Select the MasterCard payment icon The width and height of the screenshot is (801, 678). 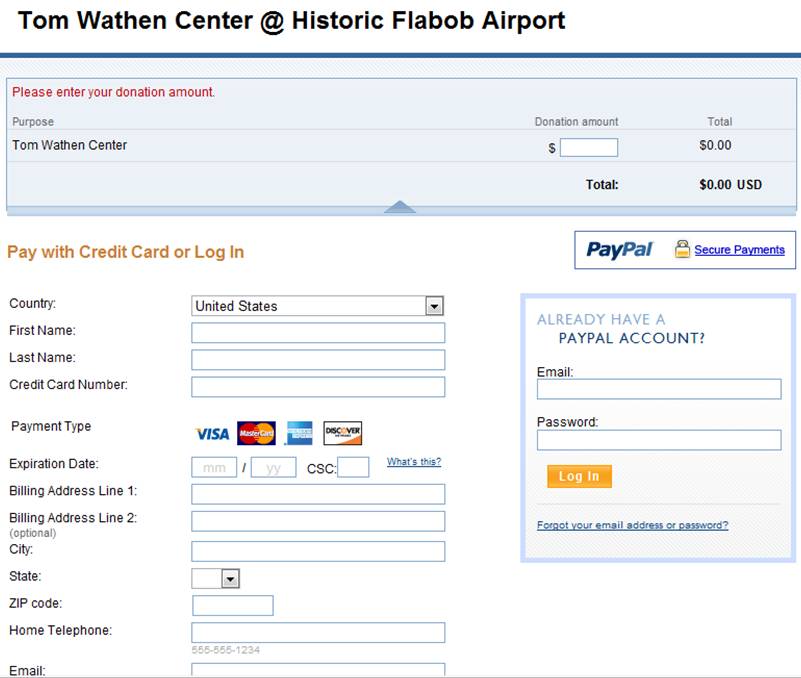tap(256, 433)
